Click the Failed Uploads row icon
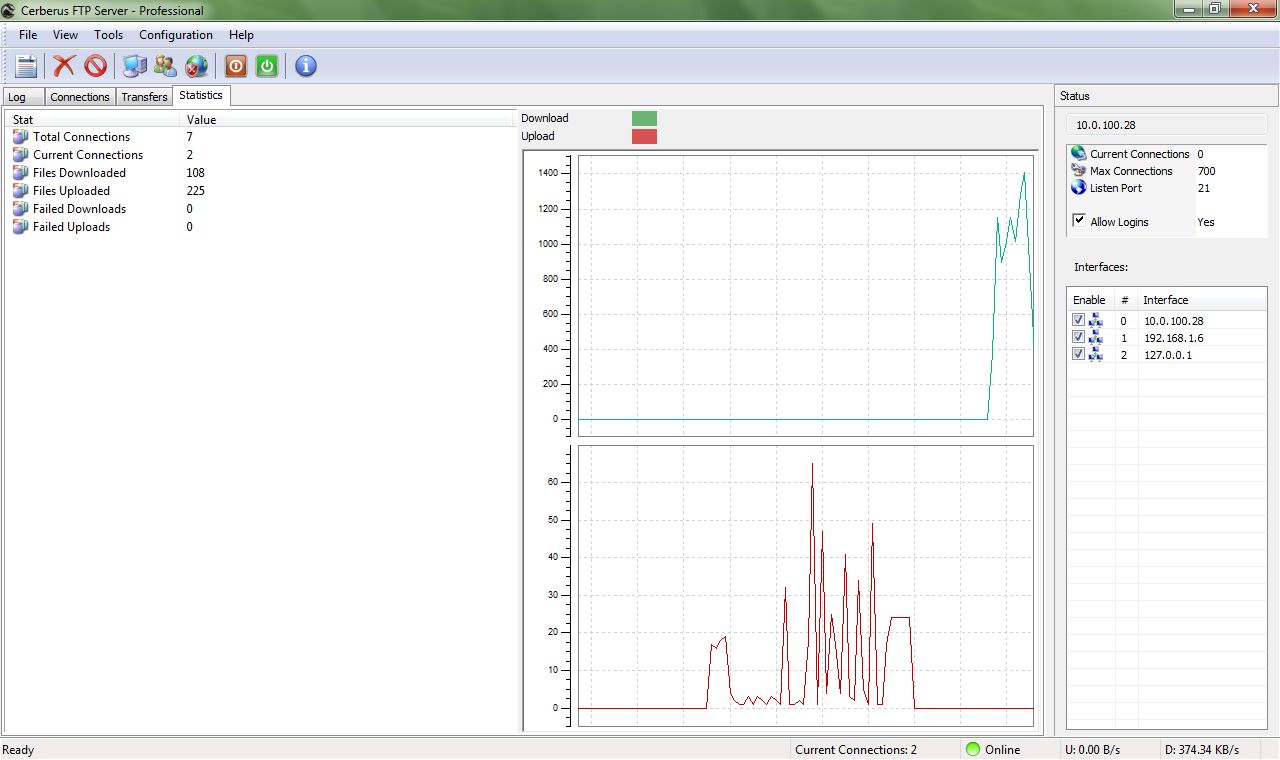Screen dimensions: 1280x760 click(x=21, y=227)
